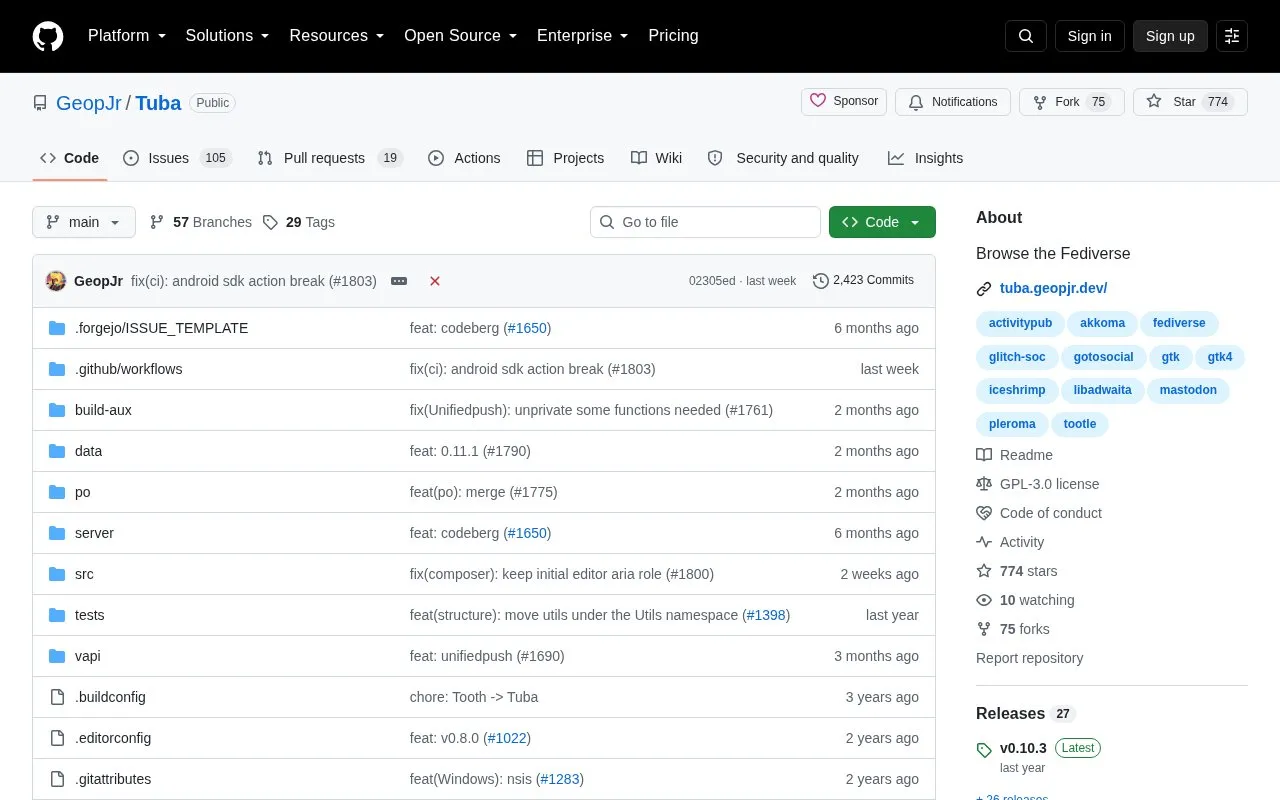The image size is (1280, 800).
Task: Expand commit message ellipsis button
Action: pos(399,281)
